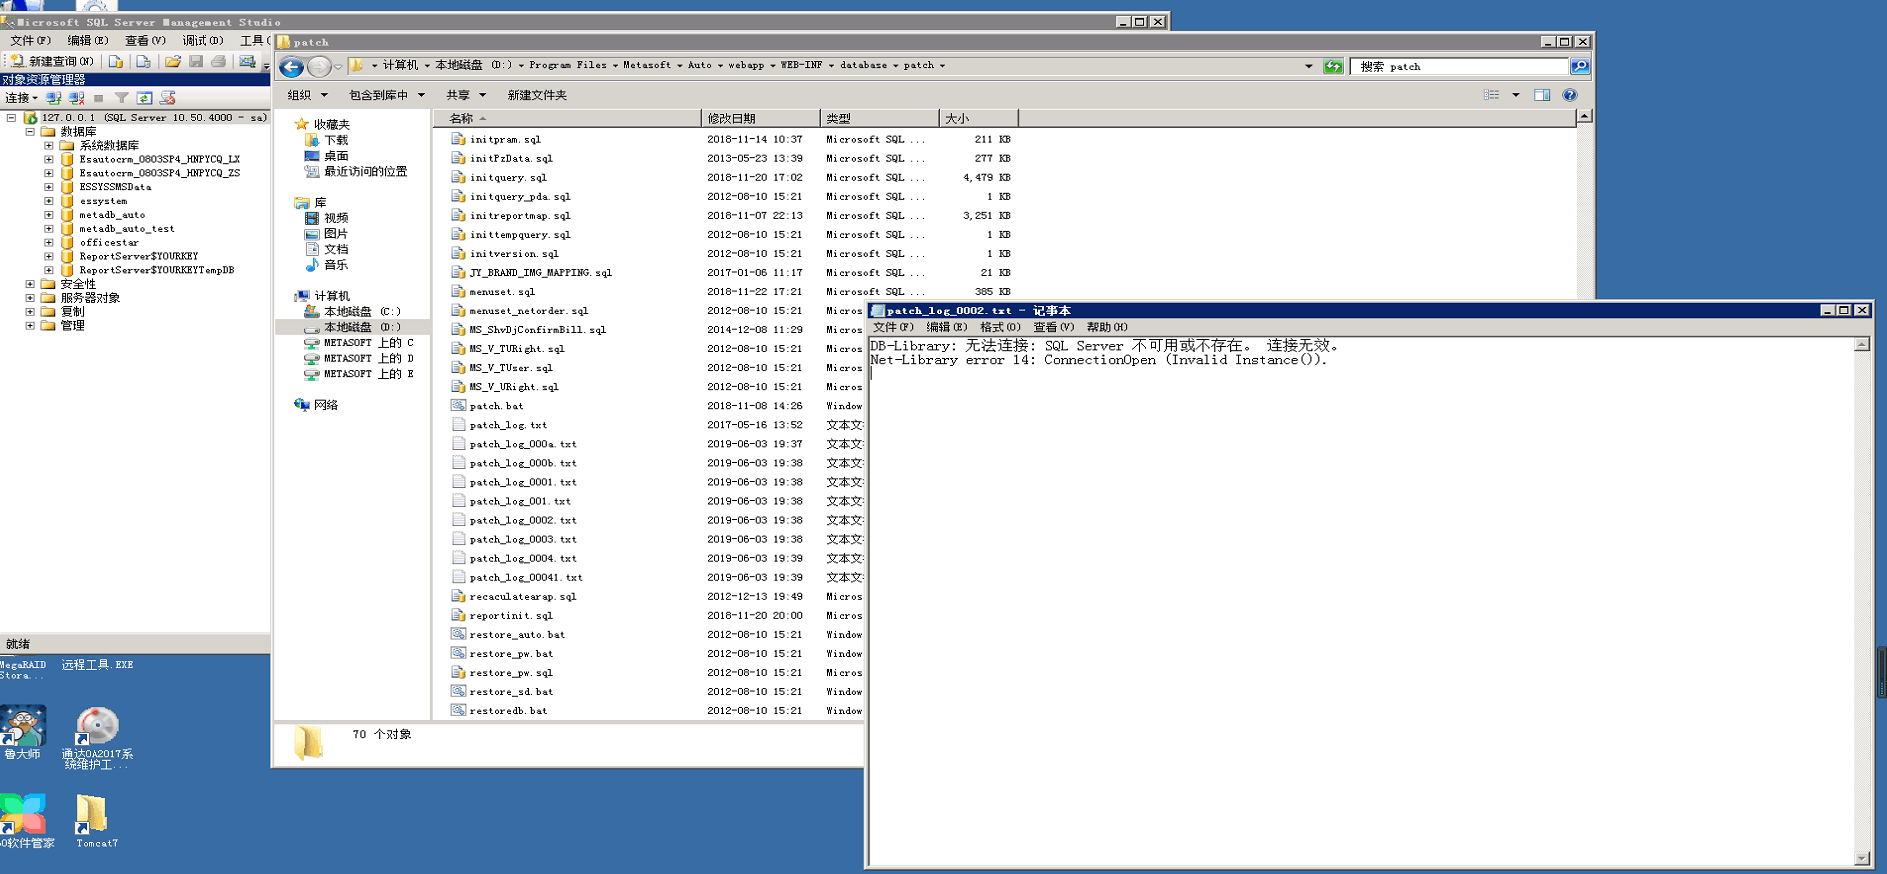Open Notepad's 格式(O) menu
The height and width of the screenshot is (874, 1887).
(999, 327)
